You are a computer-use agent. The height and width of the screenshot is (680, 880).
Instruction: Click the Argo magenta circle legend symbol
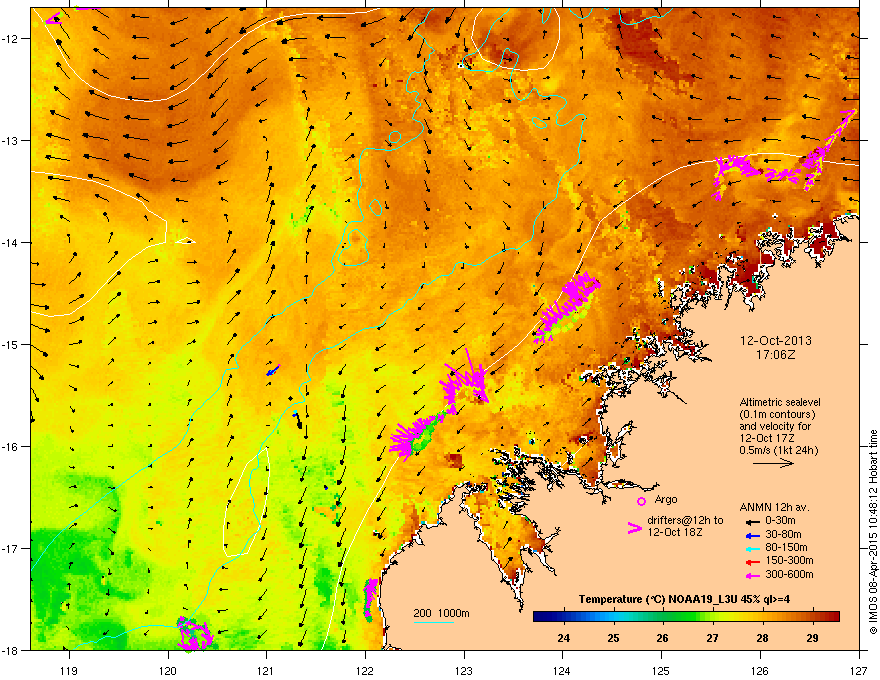(x=641, y=502)
